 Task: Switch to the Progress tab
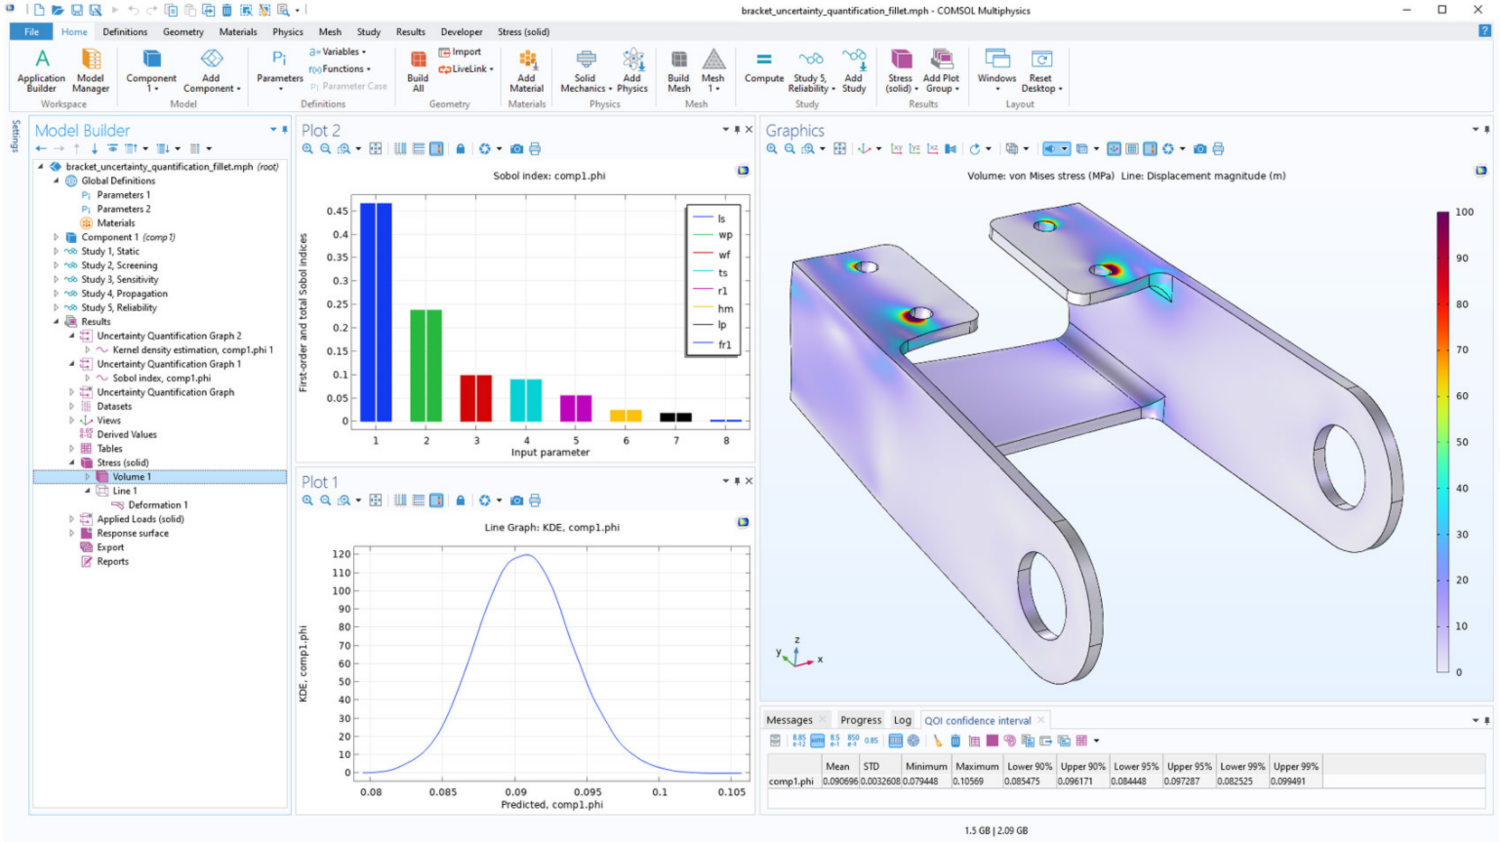(x=860, y=719)
